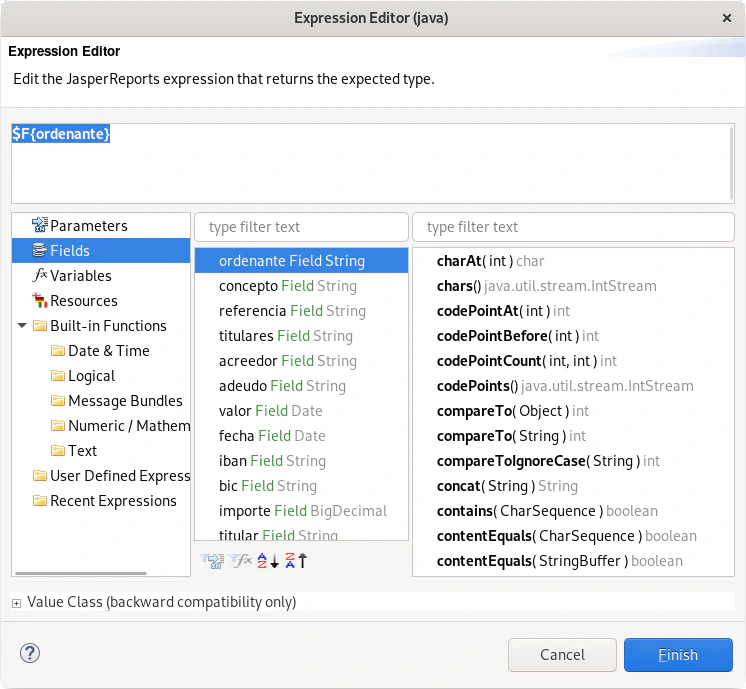Select the Text functions category

tap(82, 451)
